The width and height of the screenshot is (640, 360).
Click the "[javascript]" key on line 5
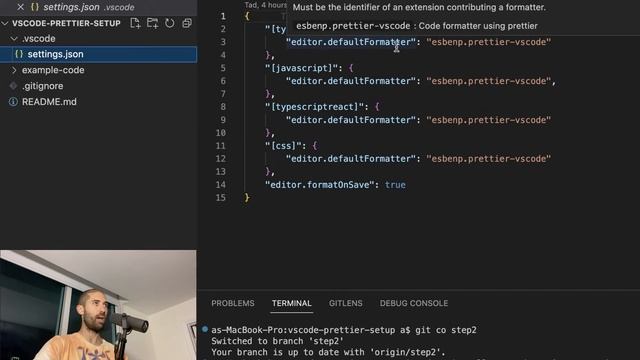(x=302, y=68)
